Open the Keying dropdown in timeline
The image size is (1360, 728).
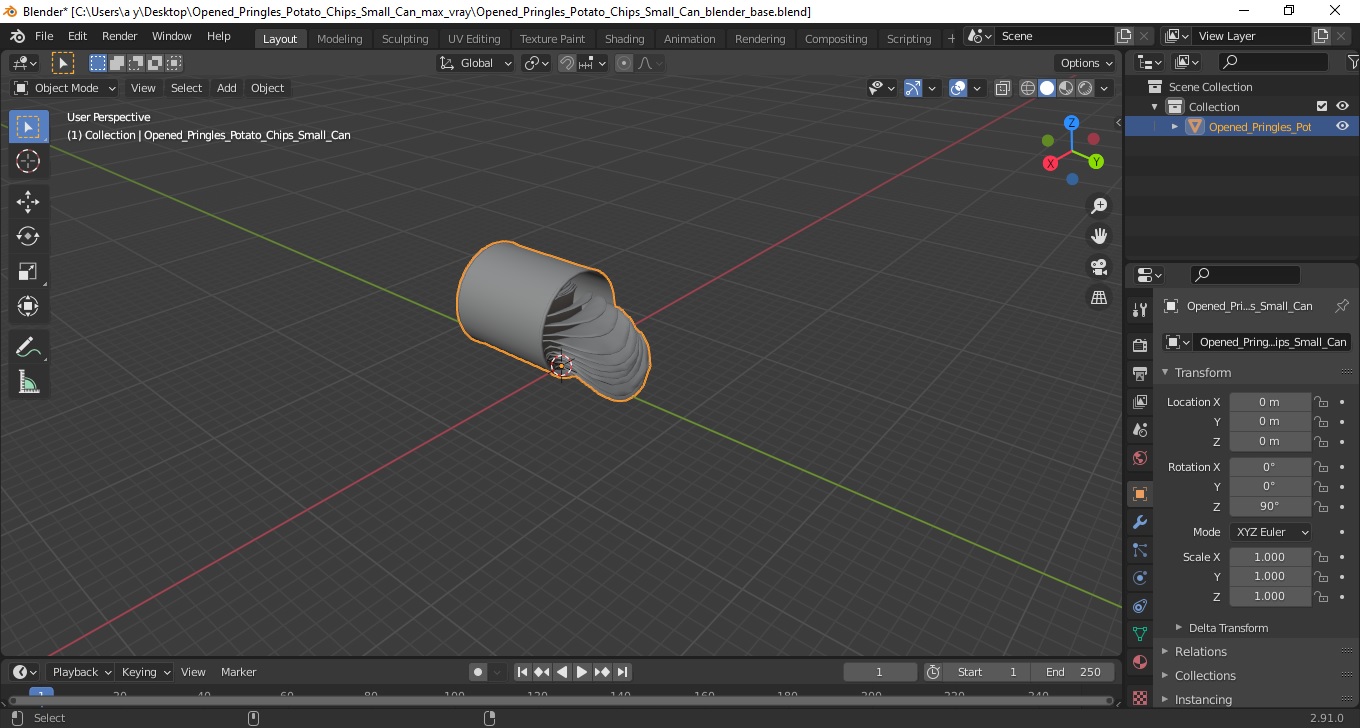[x=145, y=672]
